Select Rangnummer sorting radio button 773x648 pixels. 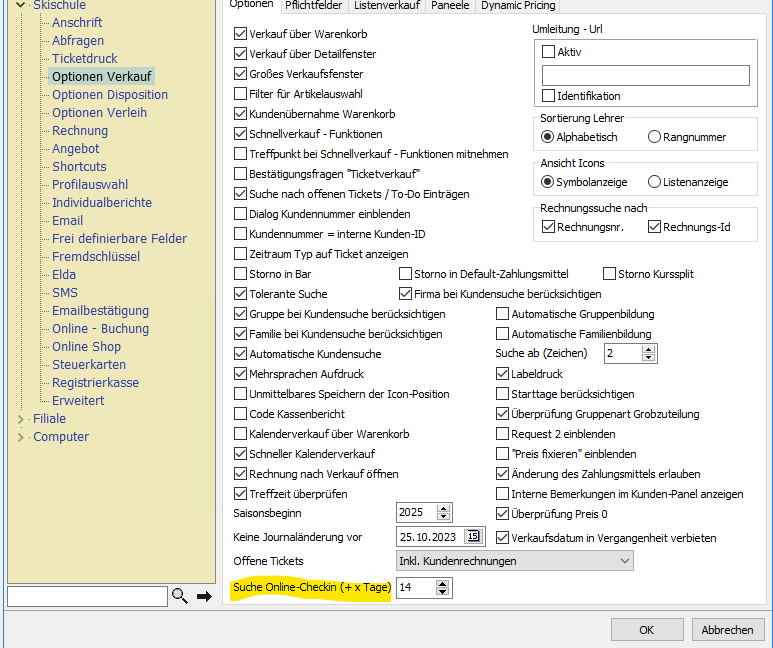655,137
